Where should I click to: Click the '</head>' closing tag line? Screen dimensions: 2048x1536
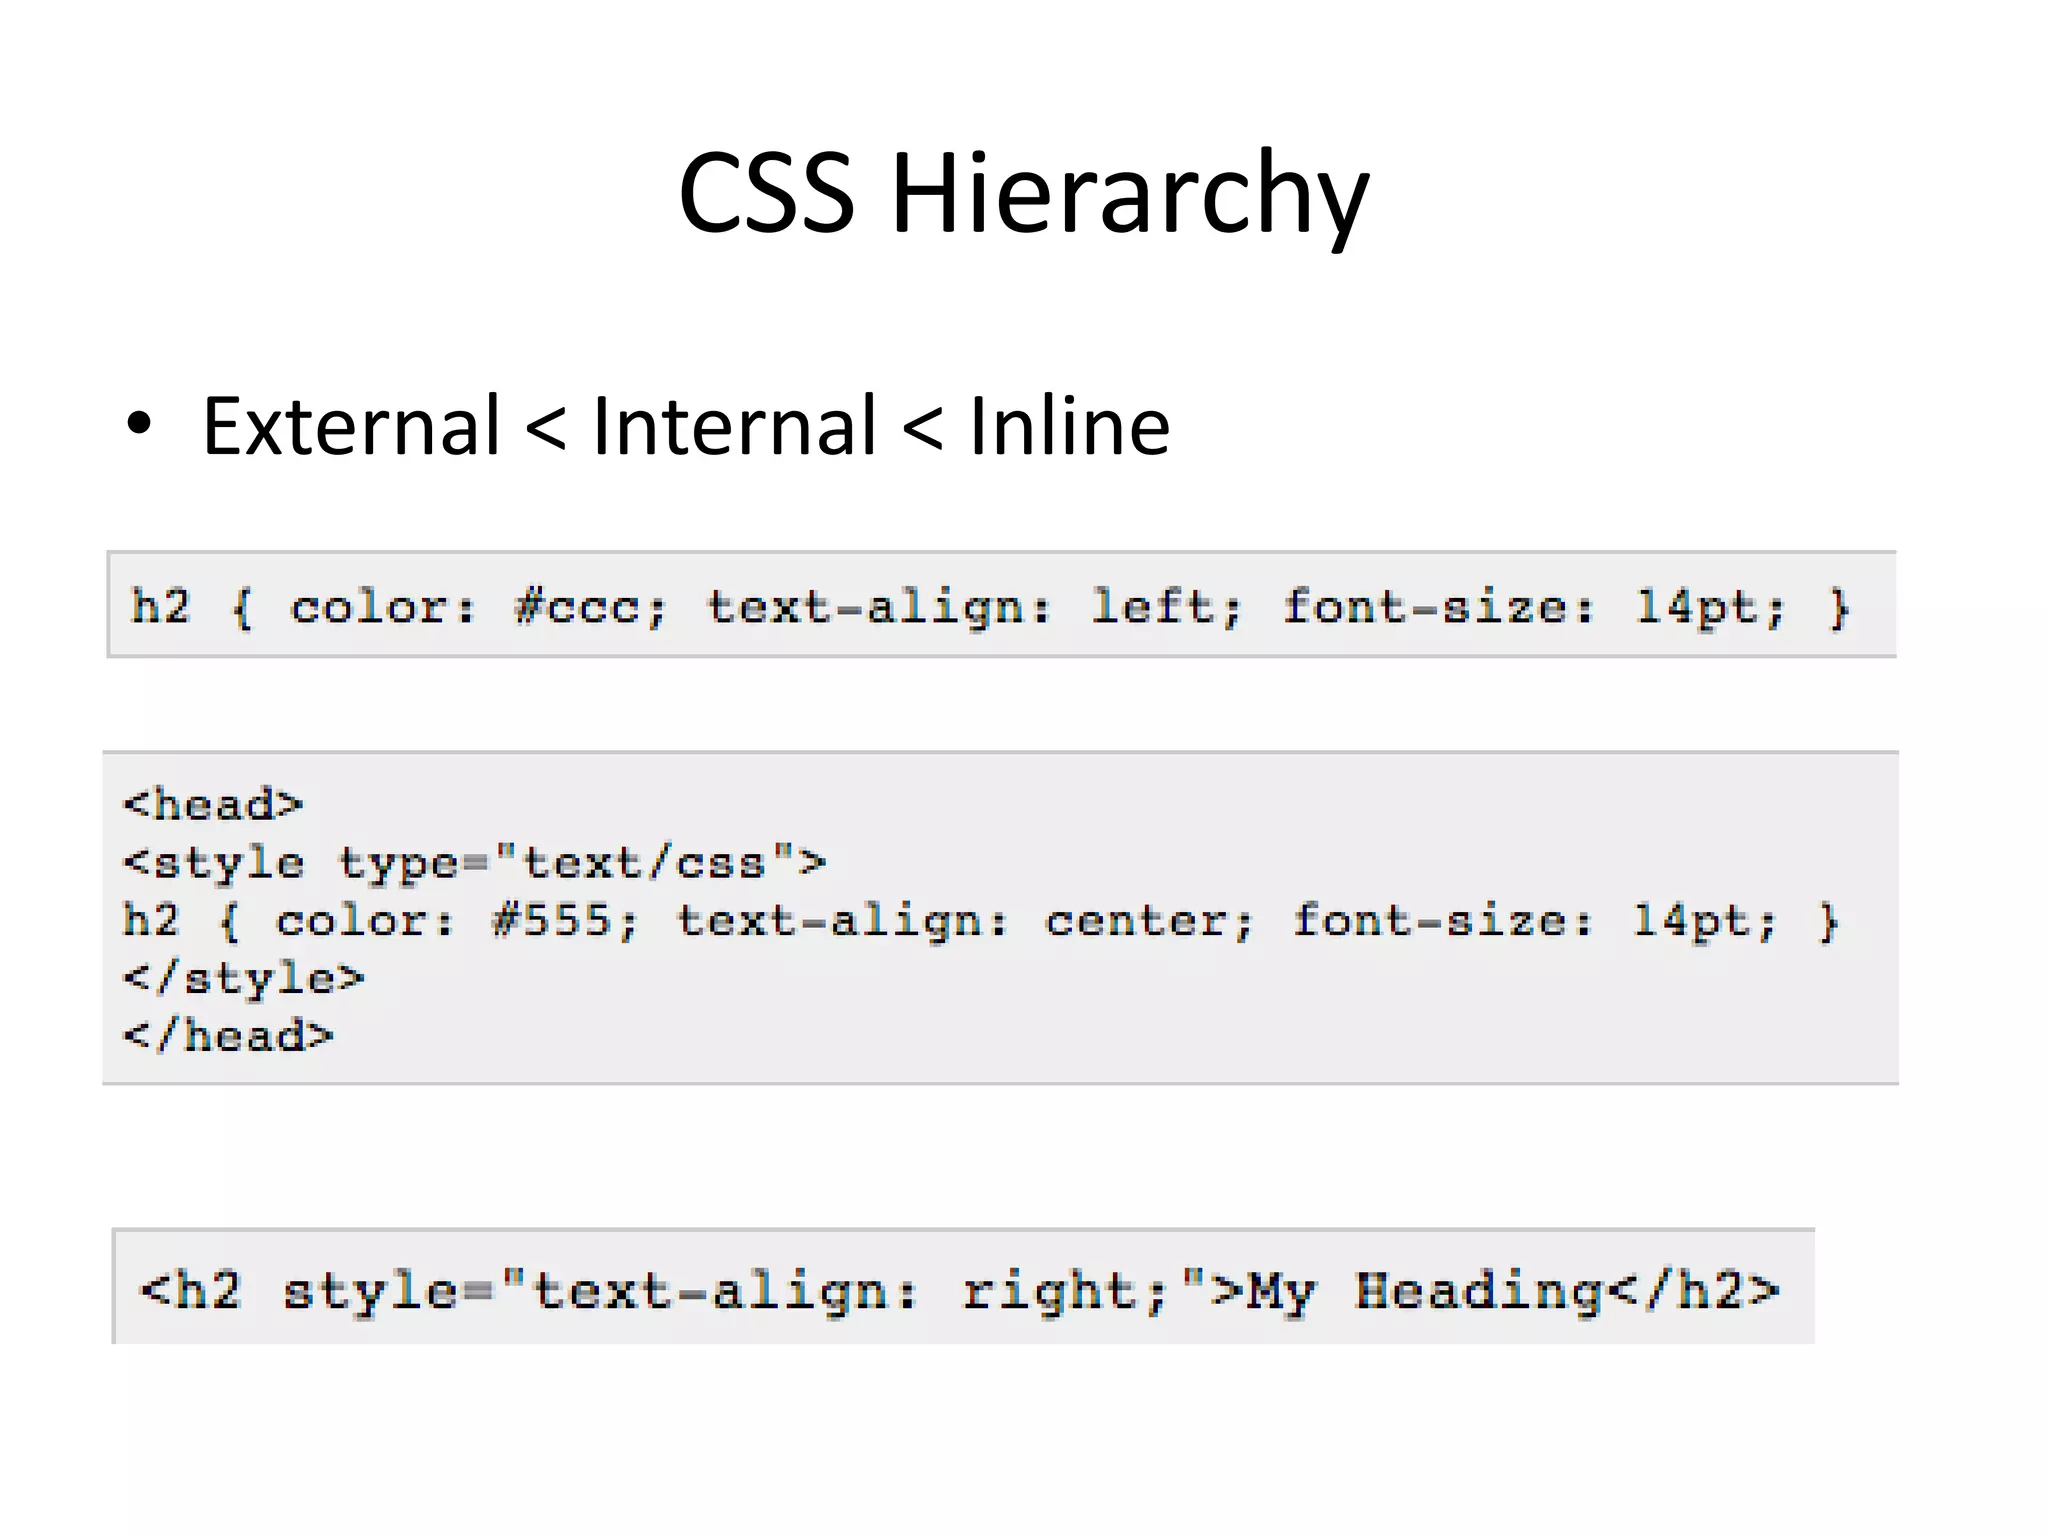(228, 1036)
